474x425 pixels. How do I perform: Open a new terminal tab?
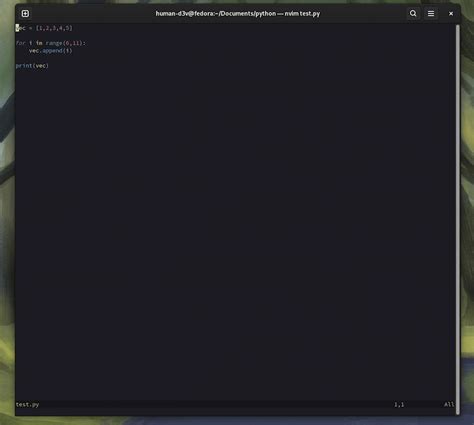25,14
